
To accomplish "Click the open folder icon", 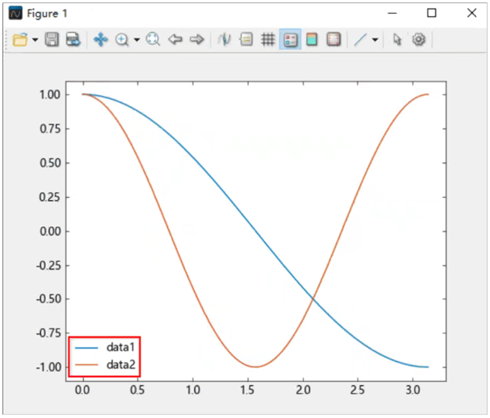I will point(20,40).
